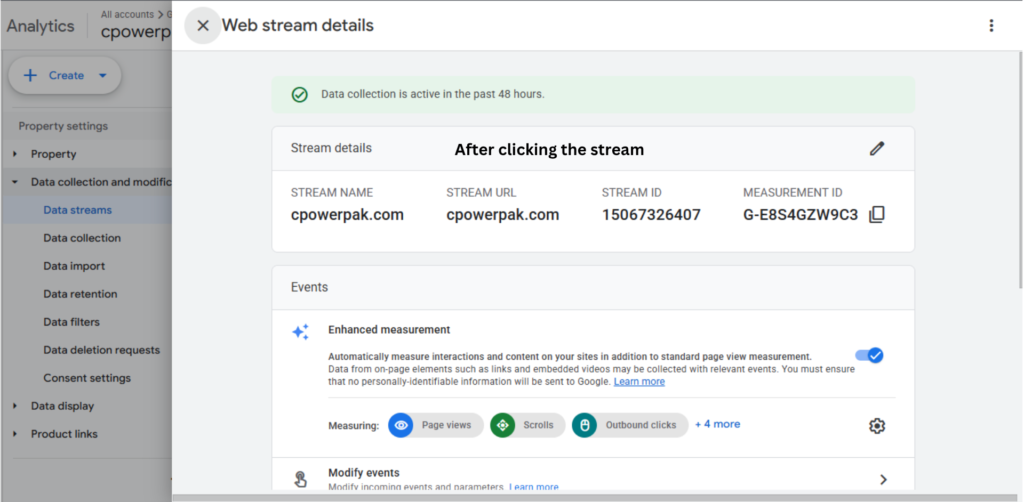Edit stream details with pencil icon
The width and height of the screenshot is (1024, 502).
876,148
